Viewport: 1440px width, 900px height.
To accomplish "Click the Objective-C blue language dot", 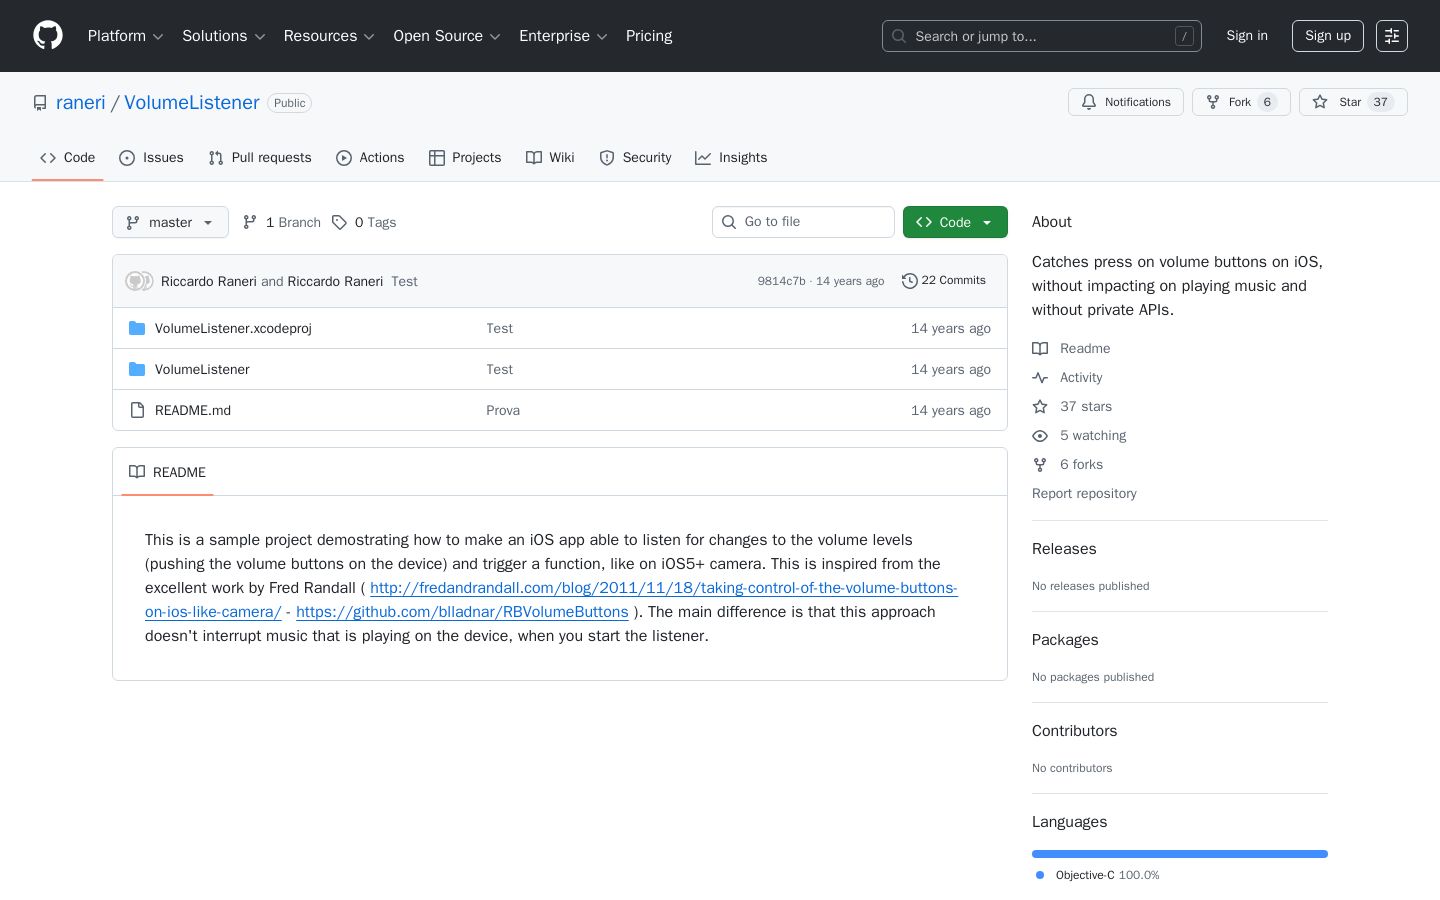I will pyautogui.click(x=1040, y=875).
